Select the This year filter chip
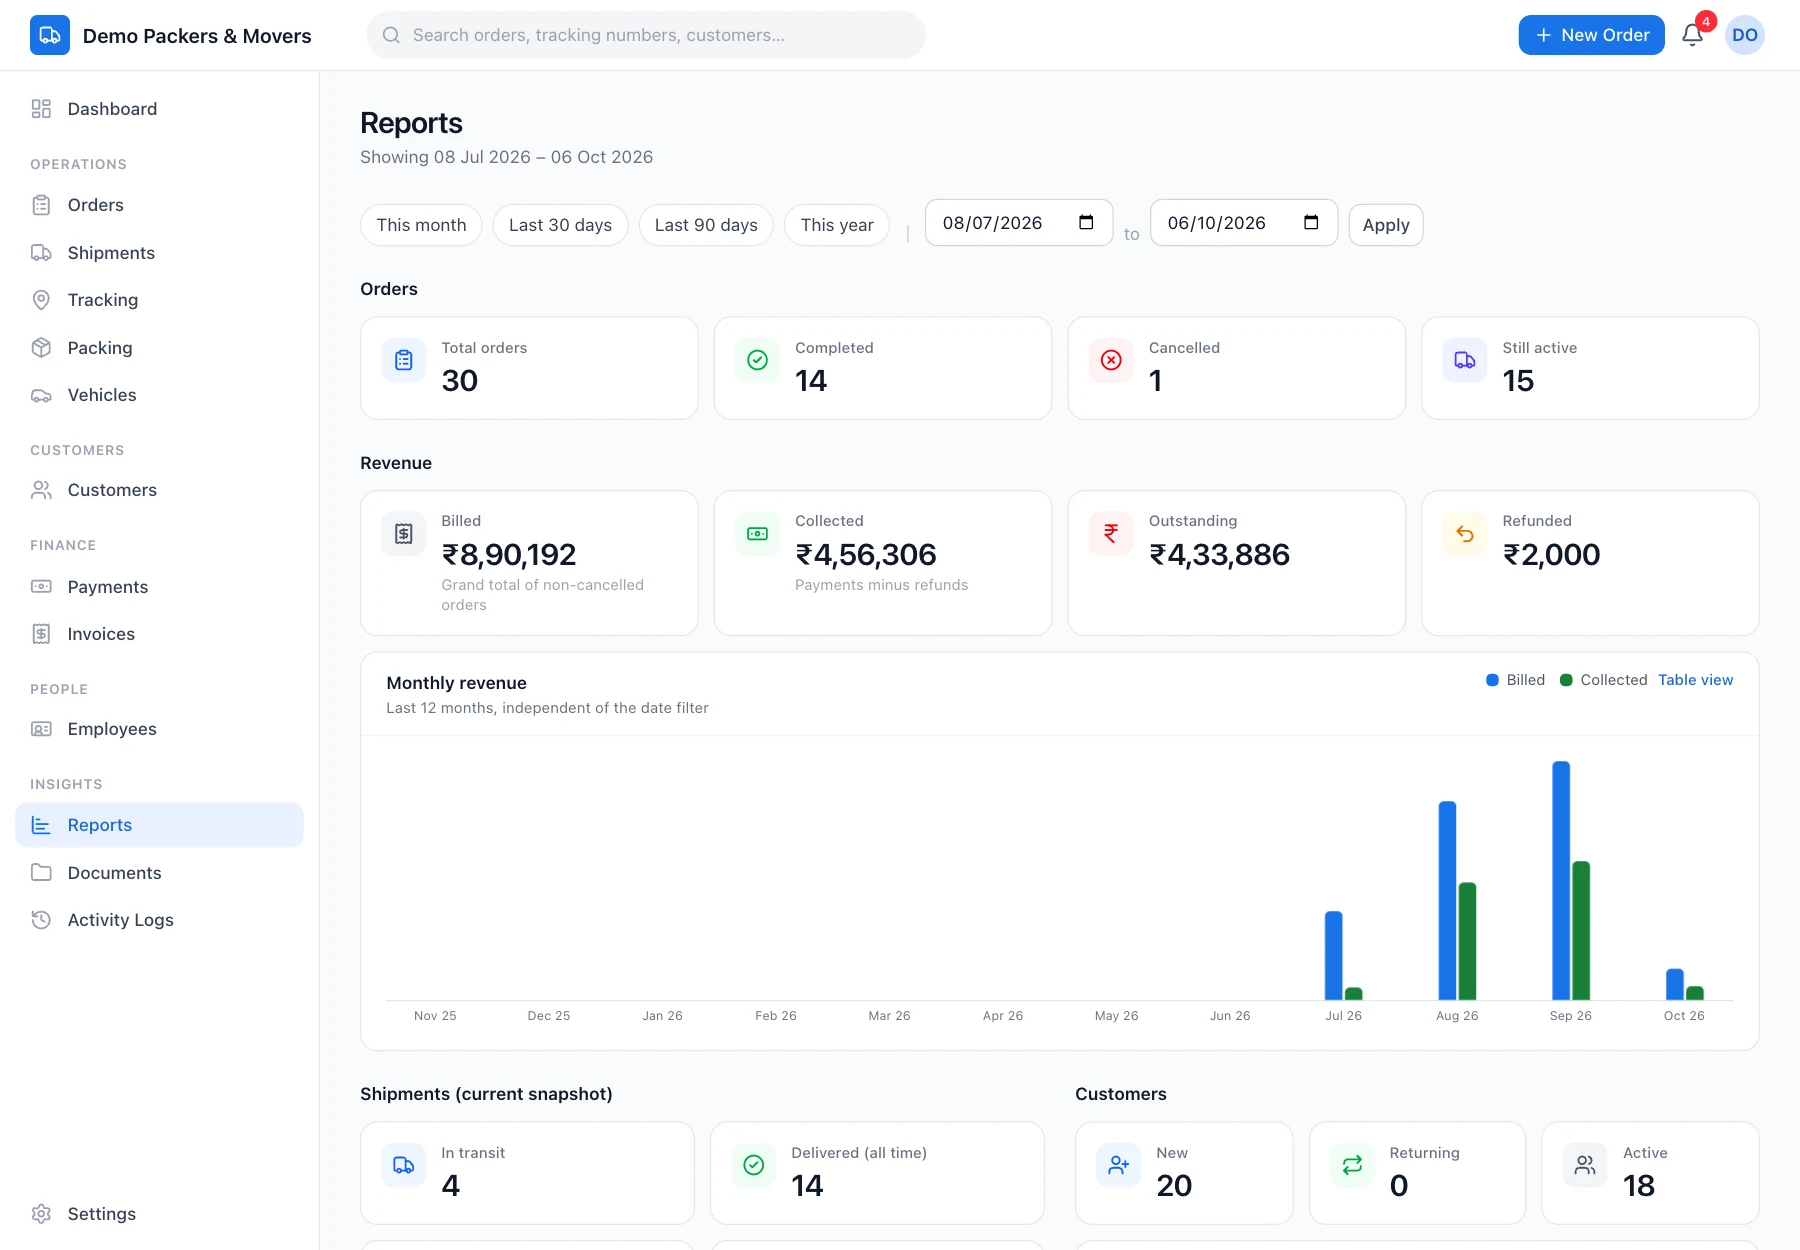The width and height of the screenshot is (1800, 1250). (x=837, y=225)
